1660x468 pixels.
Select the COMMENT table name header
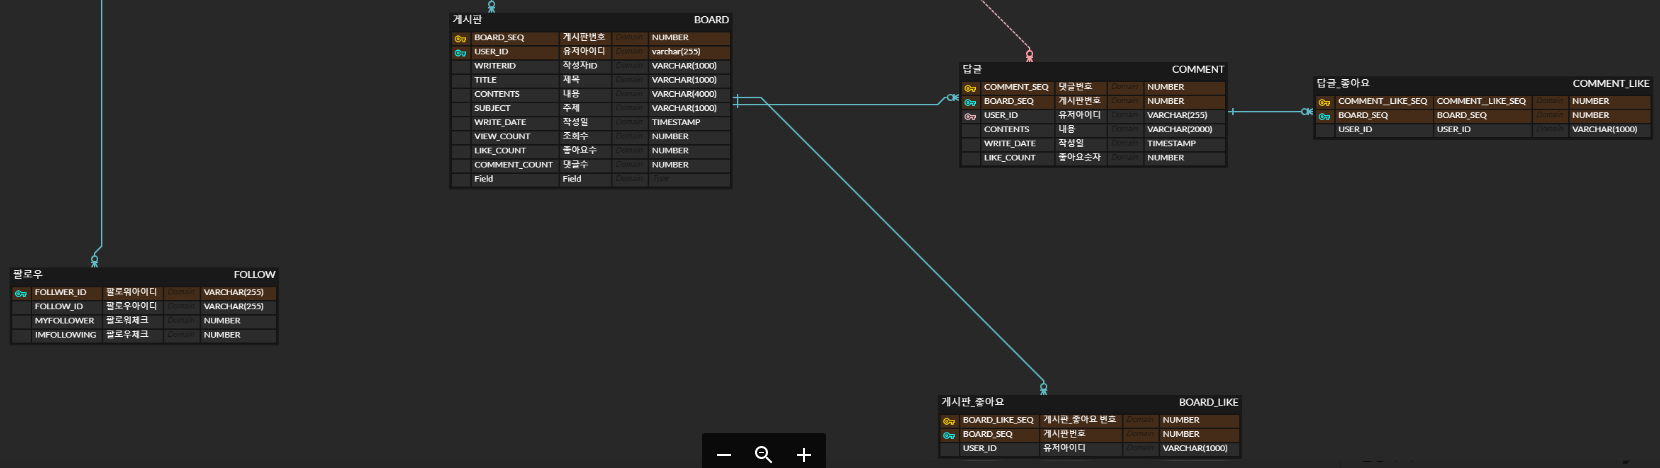1197,70
